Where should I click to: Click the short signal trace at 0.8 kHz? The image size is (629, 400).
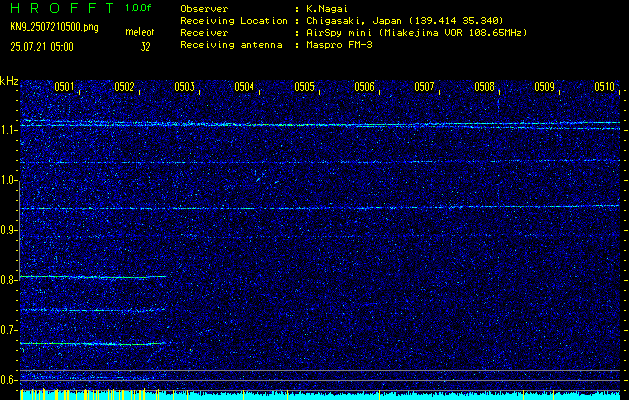(x=93, y=277)
